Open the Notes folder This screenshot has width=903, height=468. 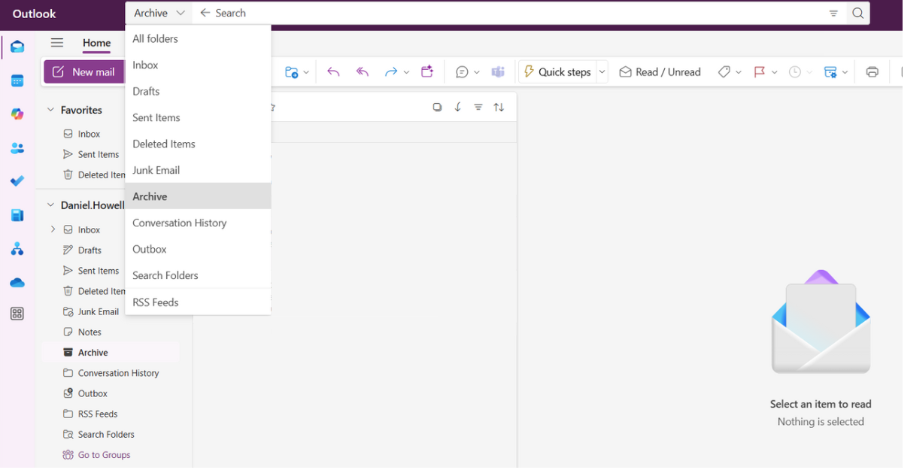pos(90,332)
